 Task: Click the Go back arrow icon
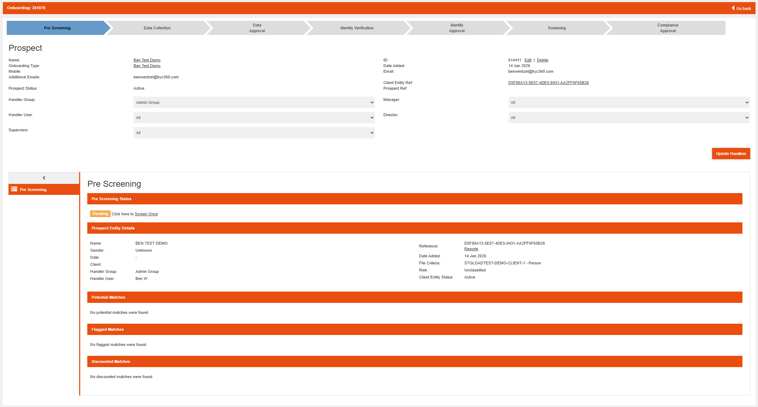(x=733, y=8)
